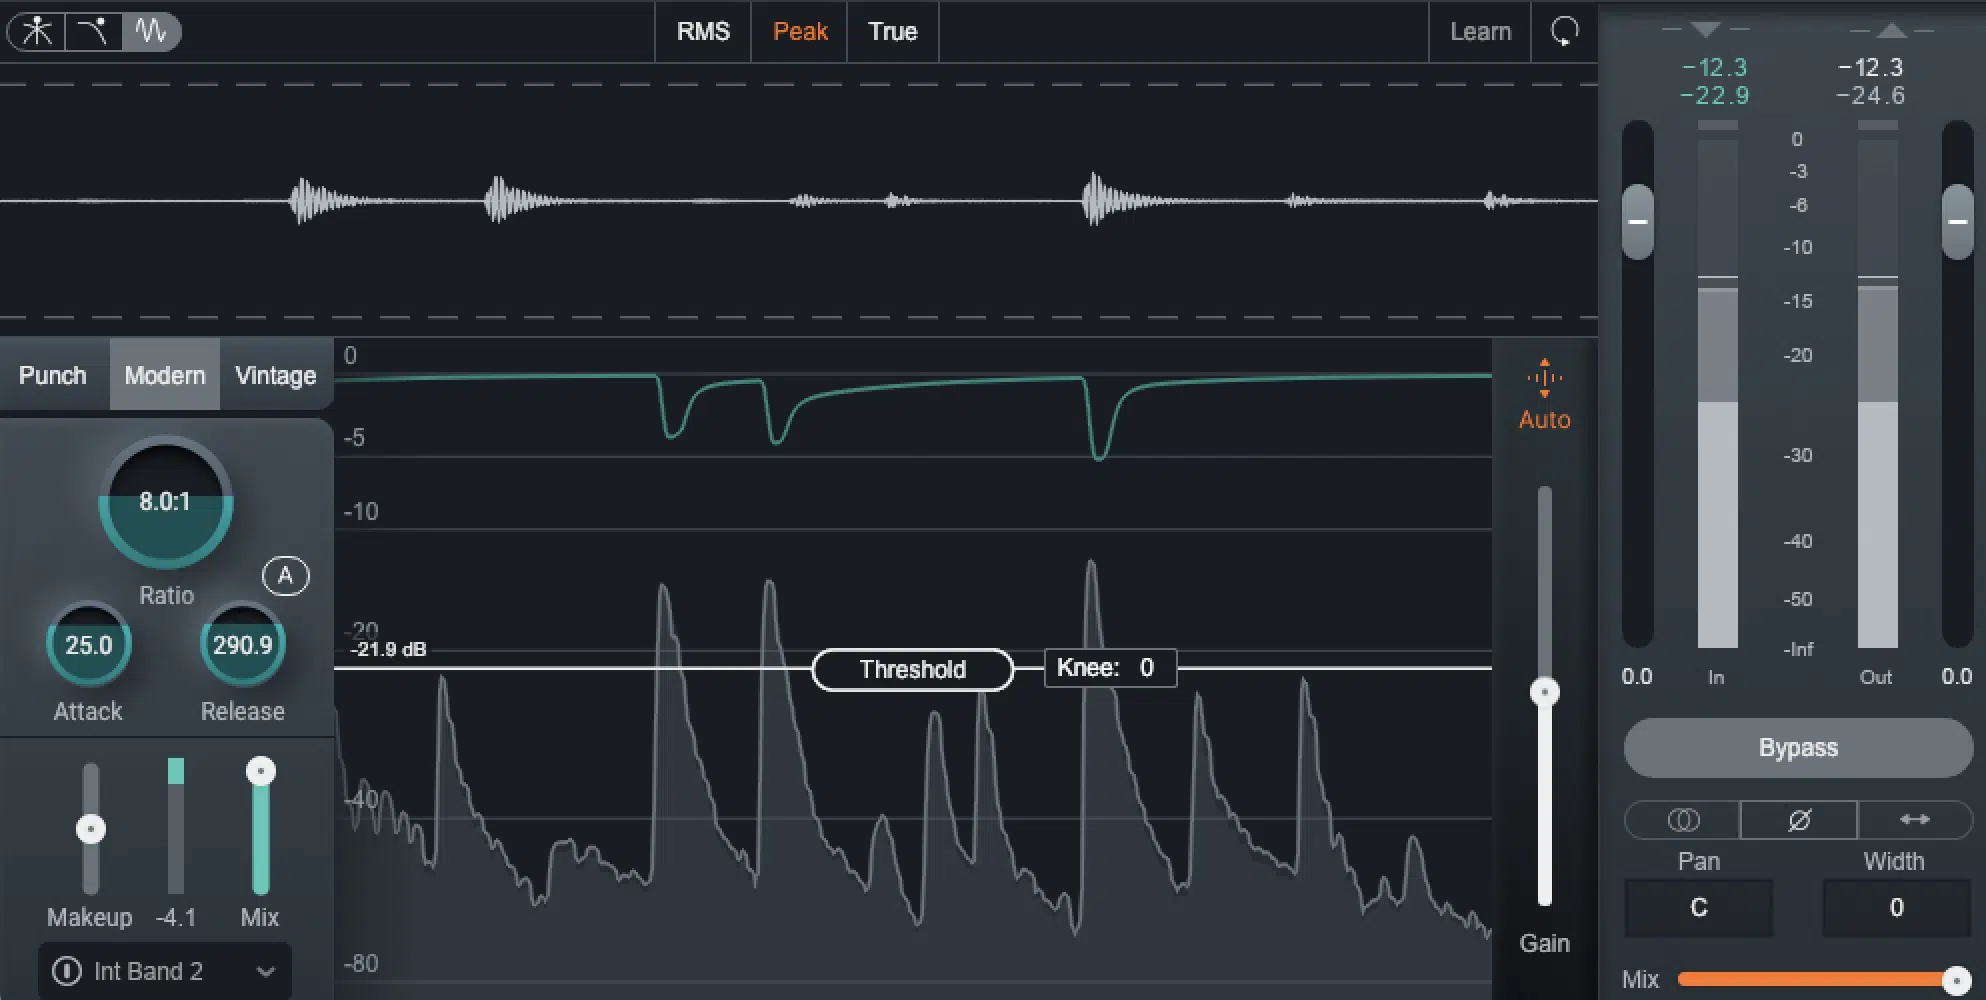This screenshot has width=1986, height=1000.
Task: Click the Makeup gain slider handle
Action: click(91, 829)
